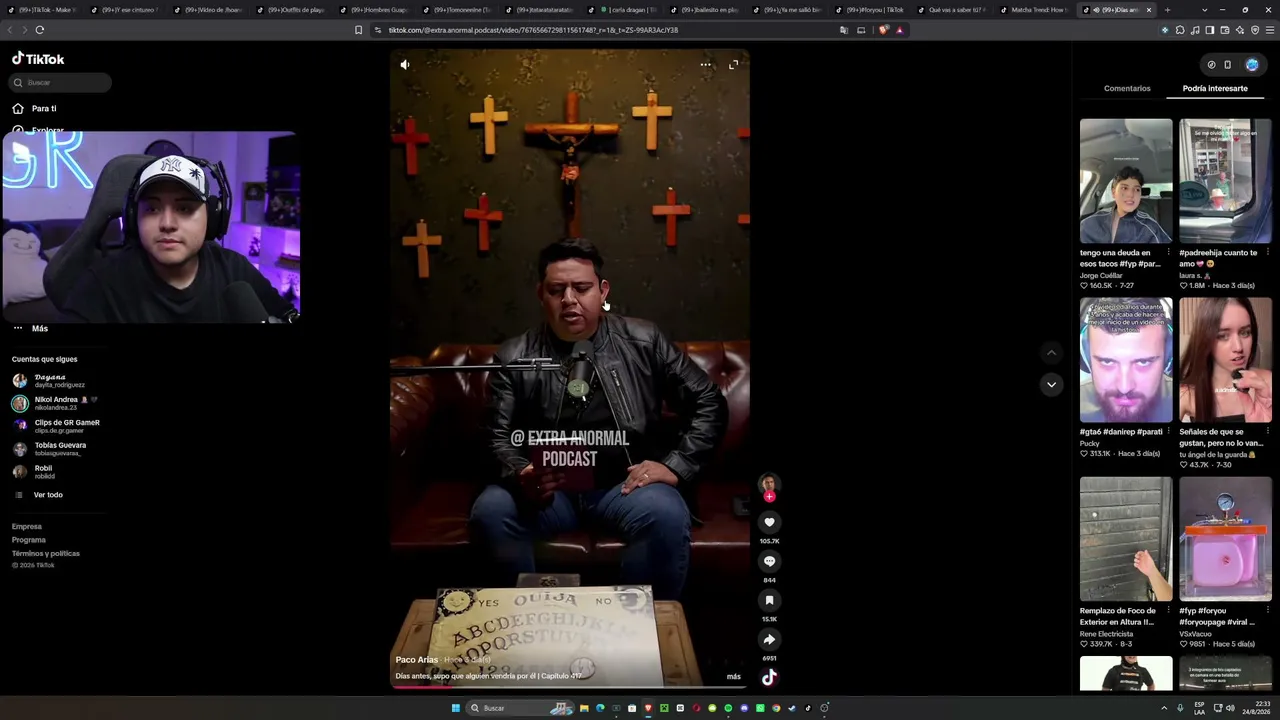Expand the Empresa footer section
1280x720 pixels.
27,526
